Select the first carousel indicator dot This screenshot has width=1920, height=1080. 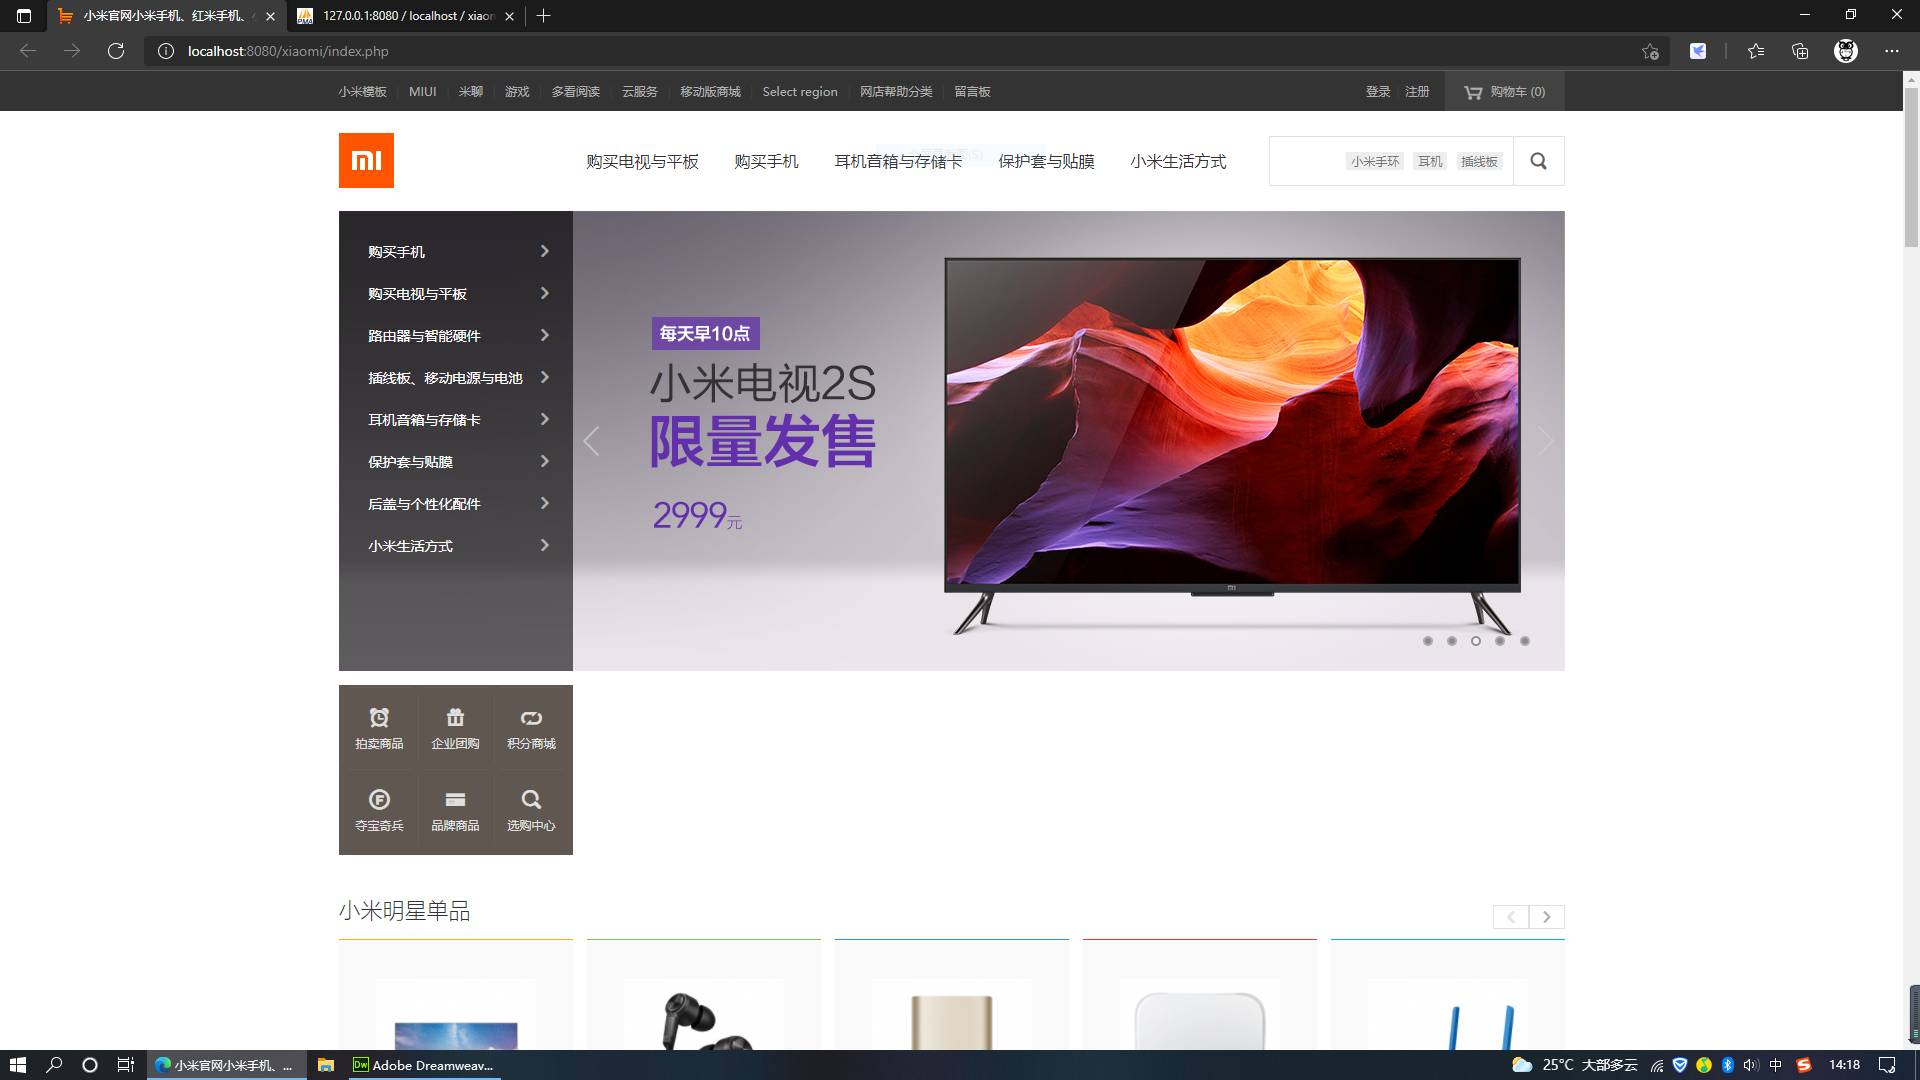(1428, 641)
